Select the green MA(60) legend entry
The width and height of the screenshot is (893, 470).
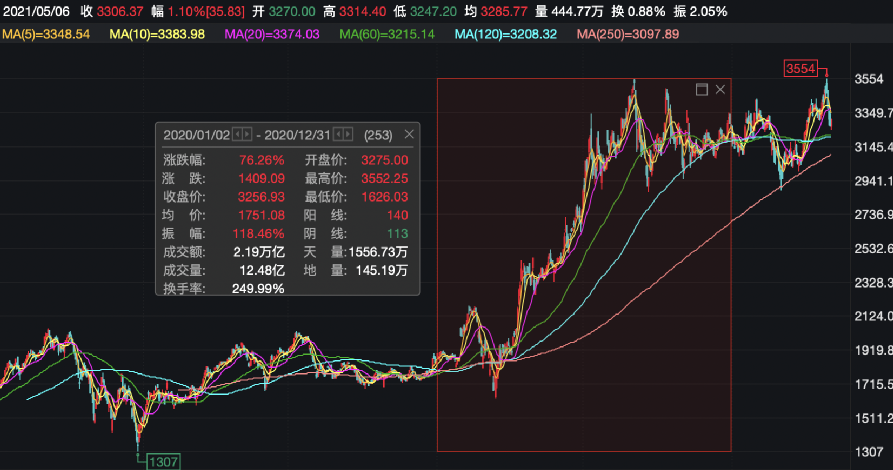[x=389, y=34]
